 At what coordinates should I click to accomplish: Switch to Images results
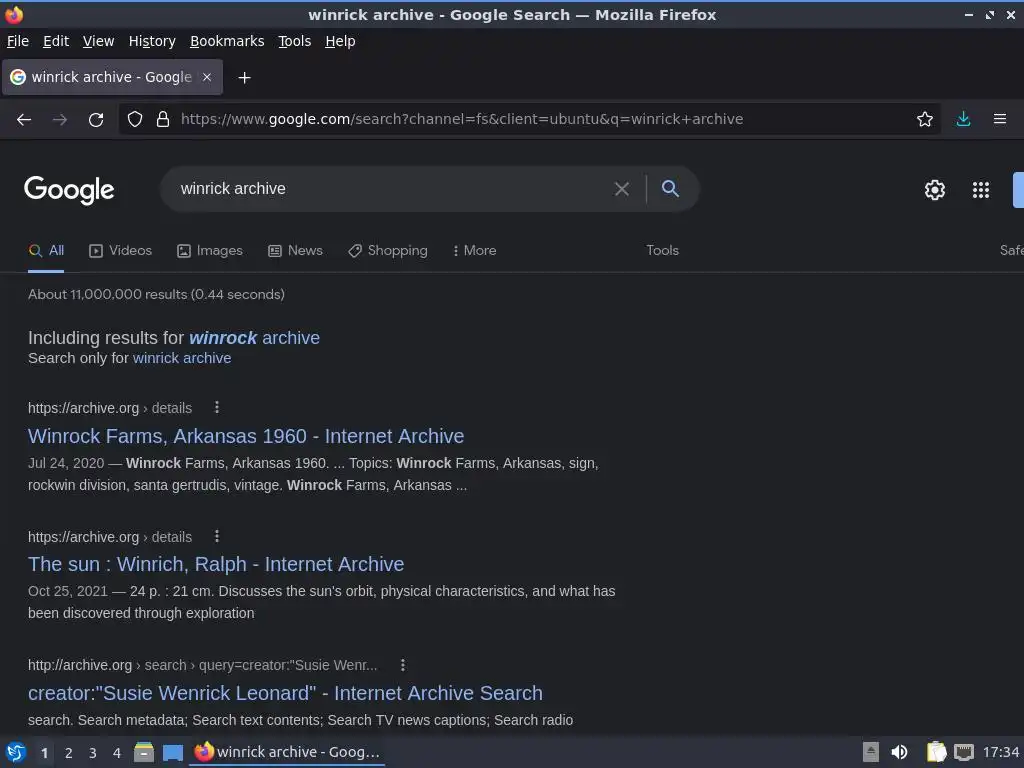210,251
